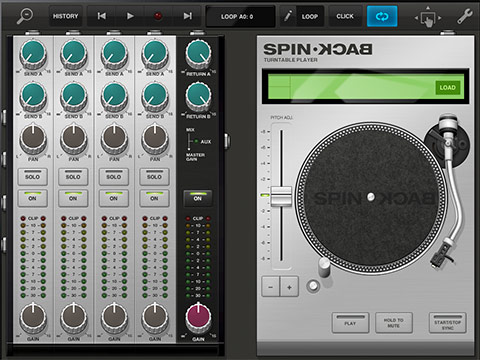Viewport: 480px width, 360px height.
Task: Click channel 4 SEND A knob
Action: pos(155,54)
